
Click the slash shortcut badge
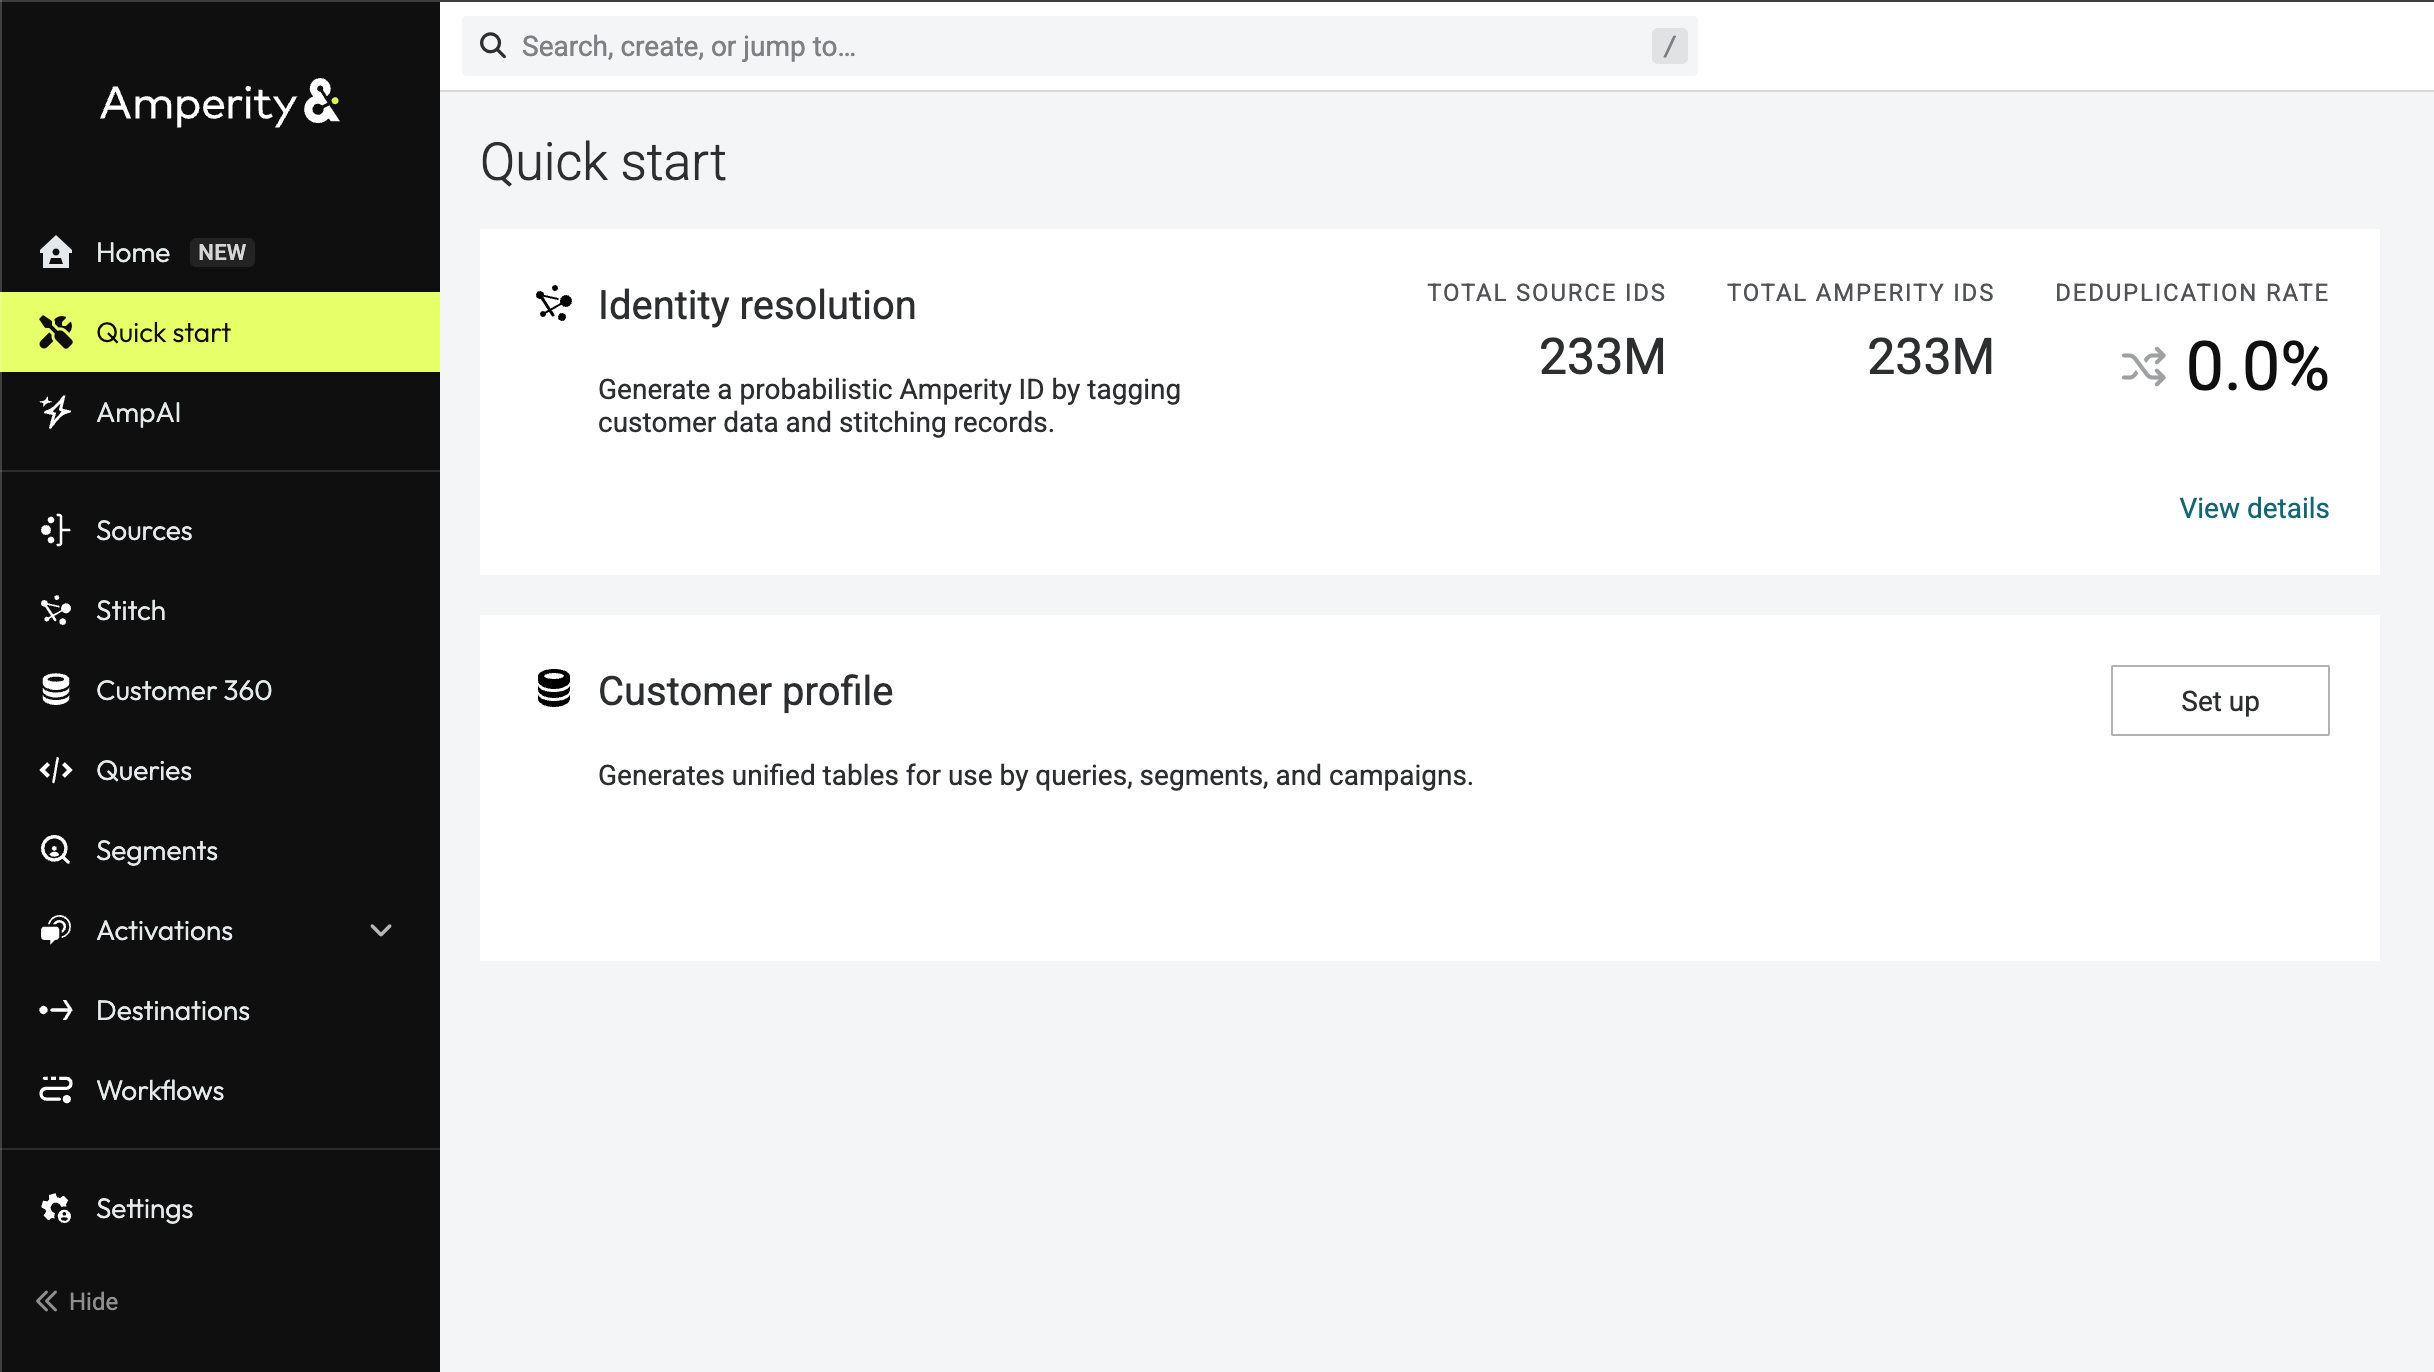(1669, 46)
